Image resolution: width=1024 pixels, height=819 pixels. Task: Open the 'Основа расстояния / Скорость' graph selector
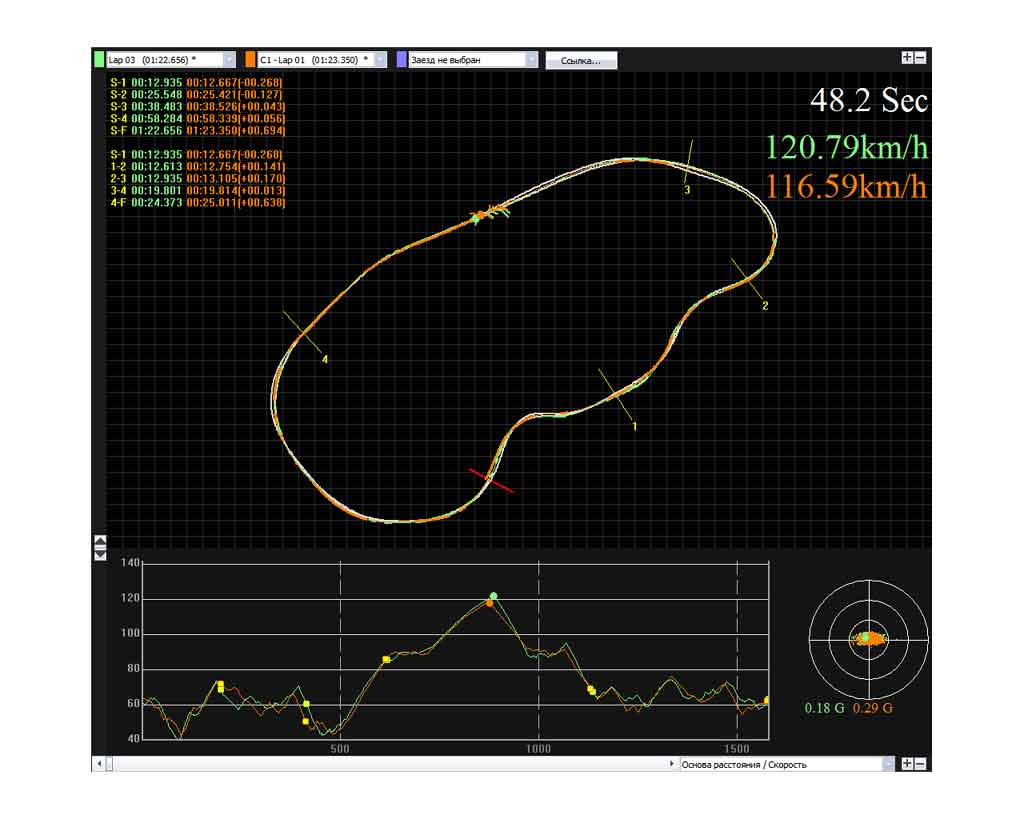pos(887,764)
